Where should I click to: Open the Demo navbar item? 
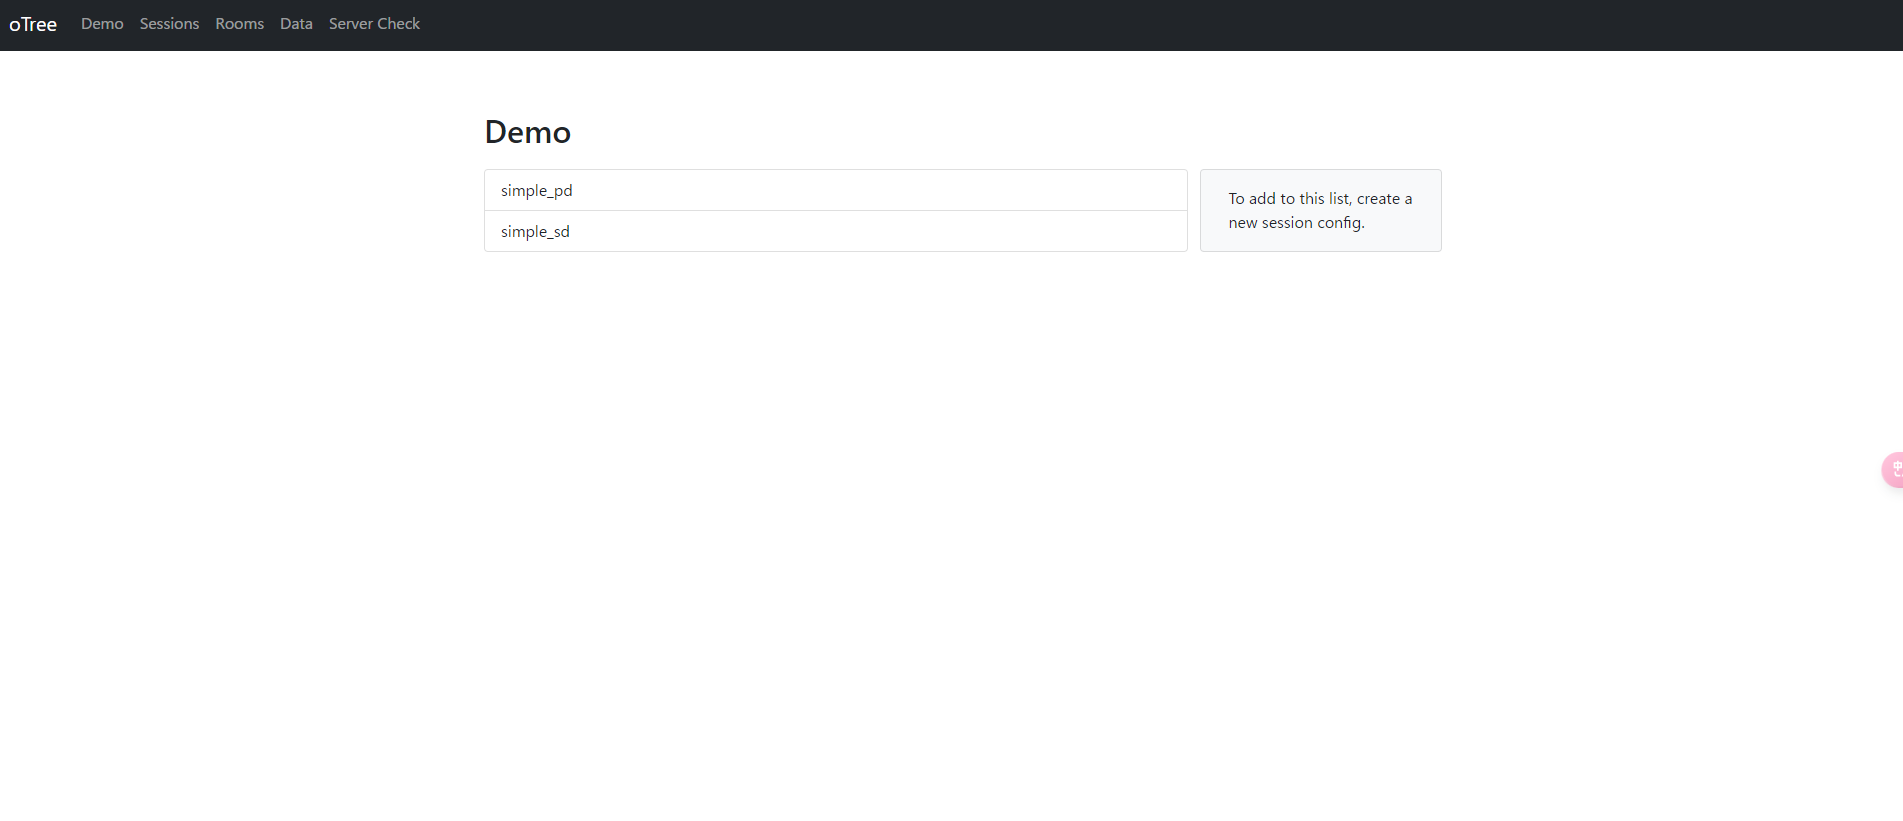click(x=102, y=24)
